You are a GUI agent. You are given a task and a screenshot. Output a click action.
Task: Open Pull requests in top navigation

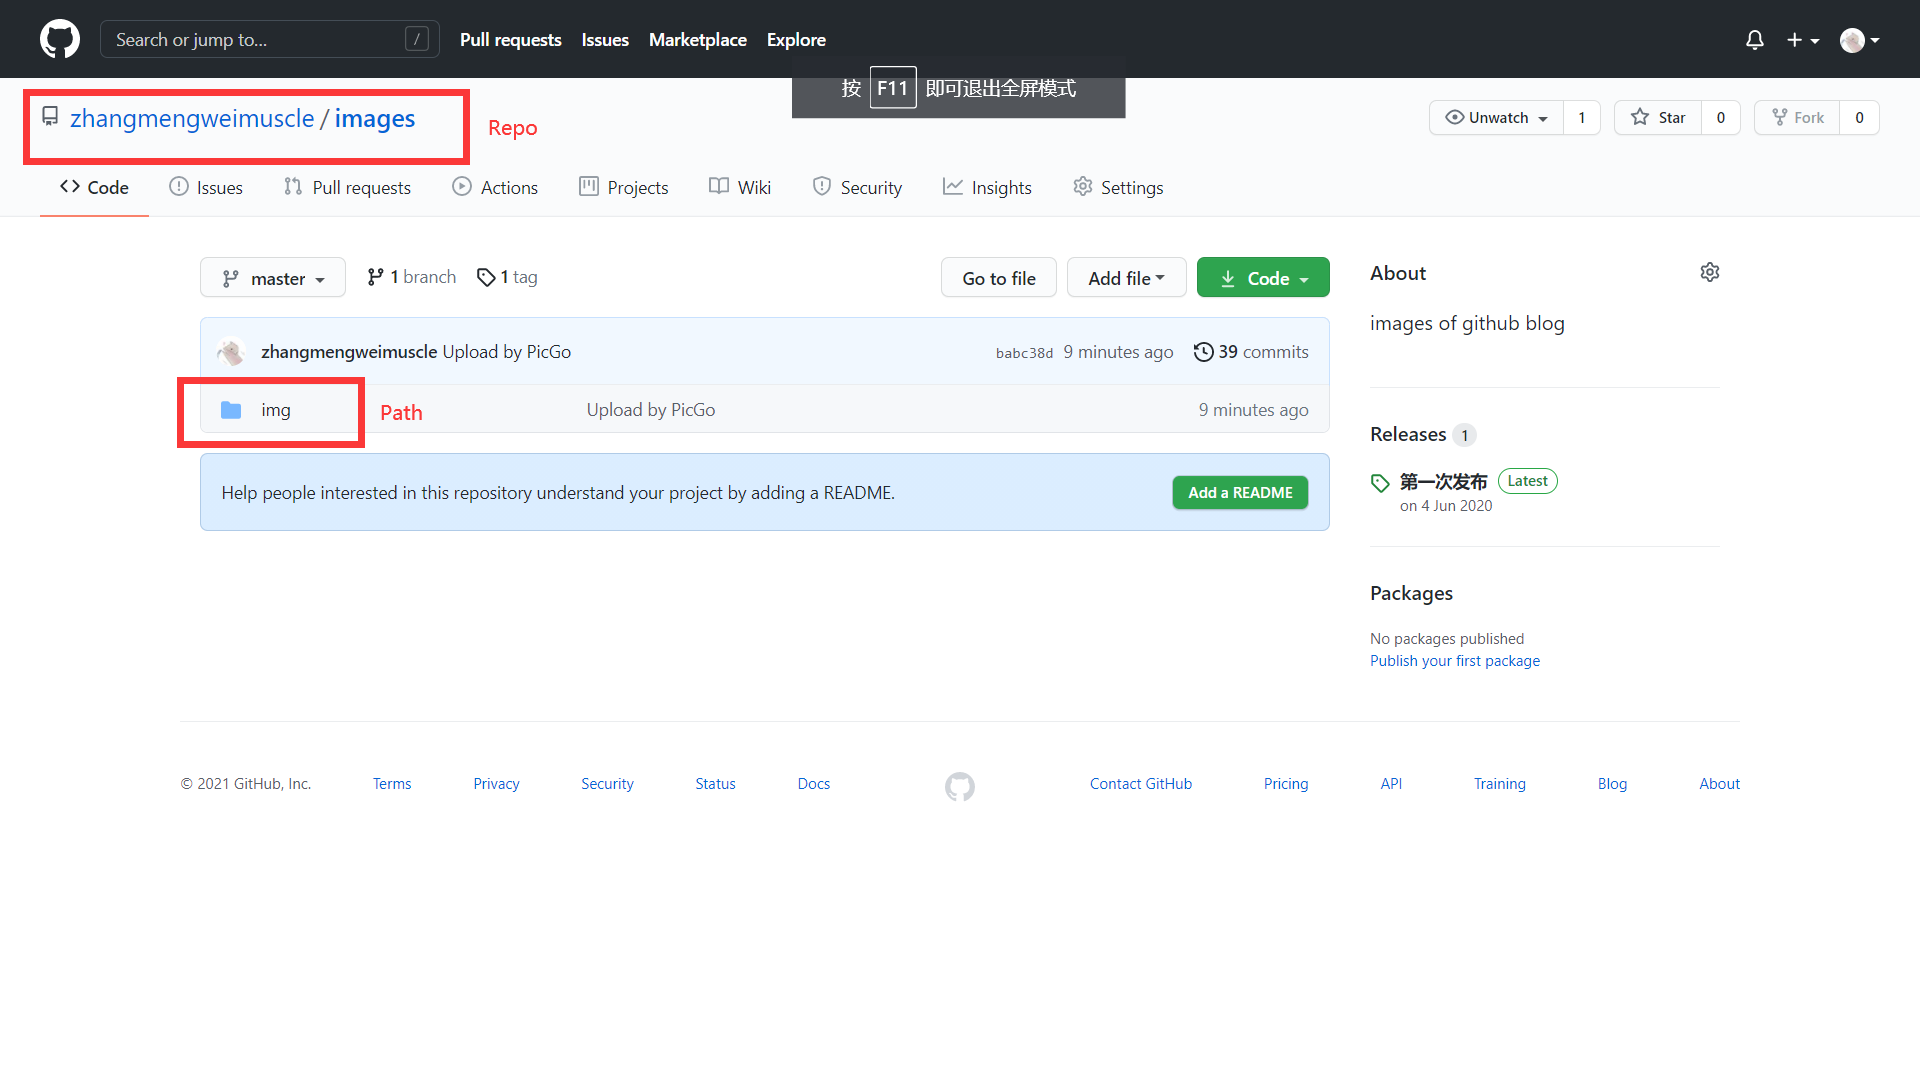coord(510,40)
